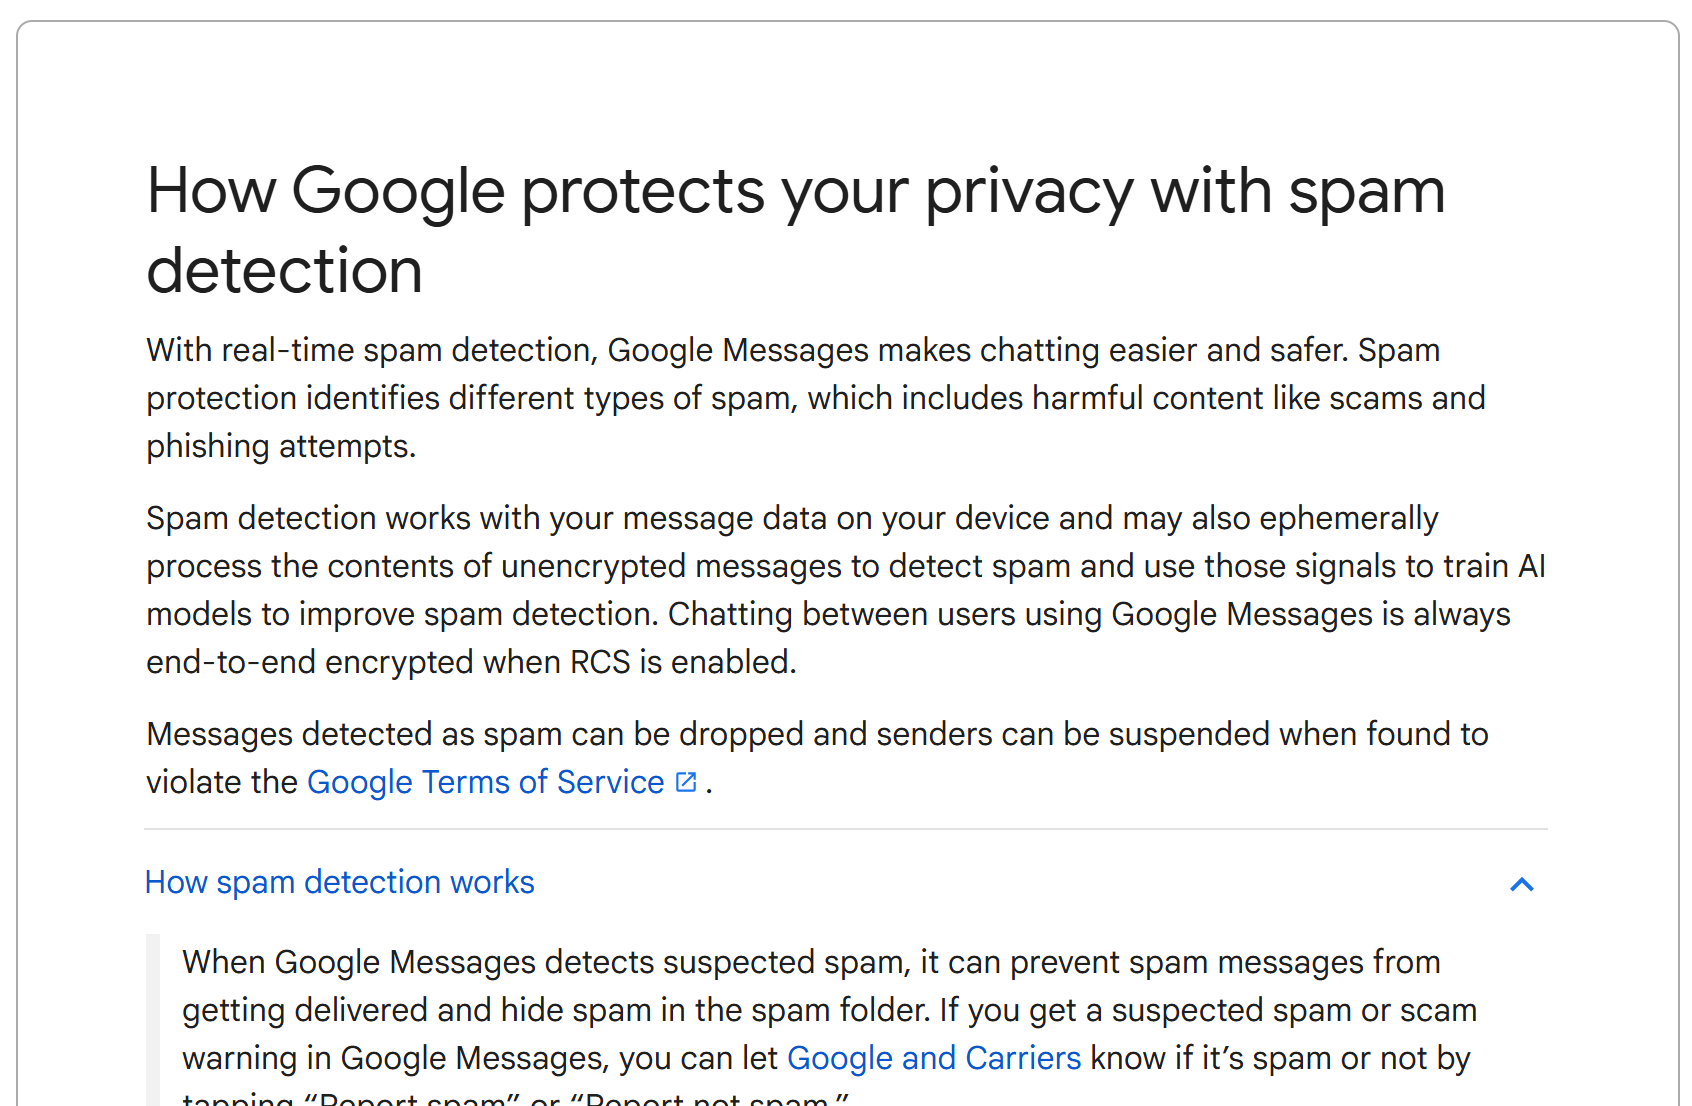Click the blue How spam detection works text

tap(340, 882)
